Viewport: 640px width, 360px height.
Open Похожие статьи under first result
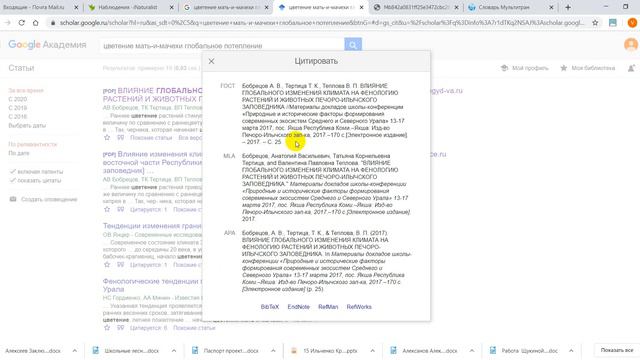click(x=151, y=138)
